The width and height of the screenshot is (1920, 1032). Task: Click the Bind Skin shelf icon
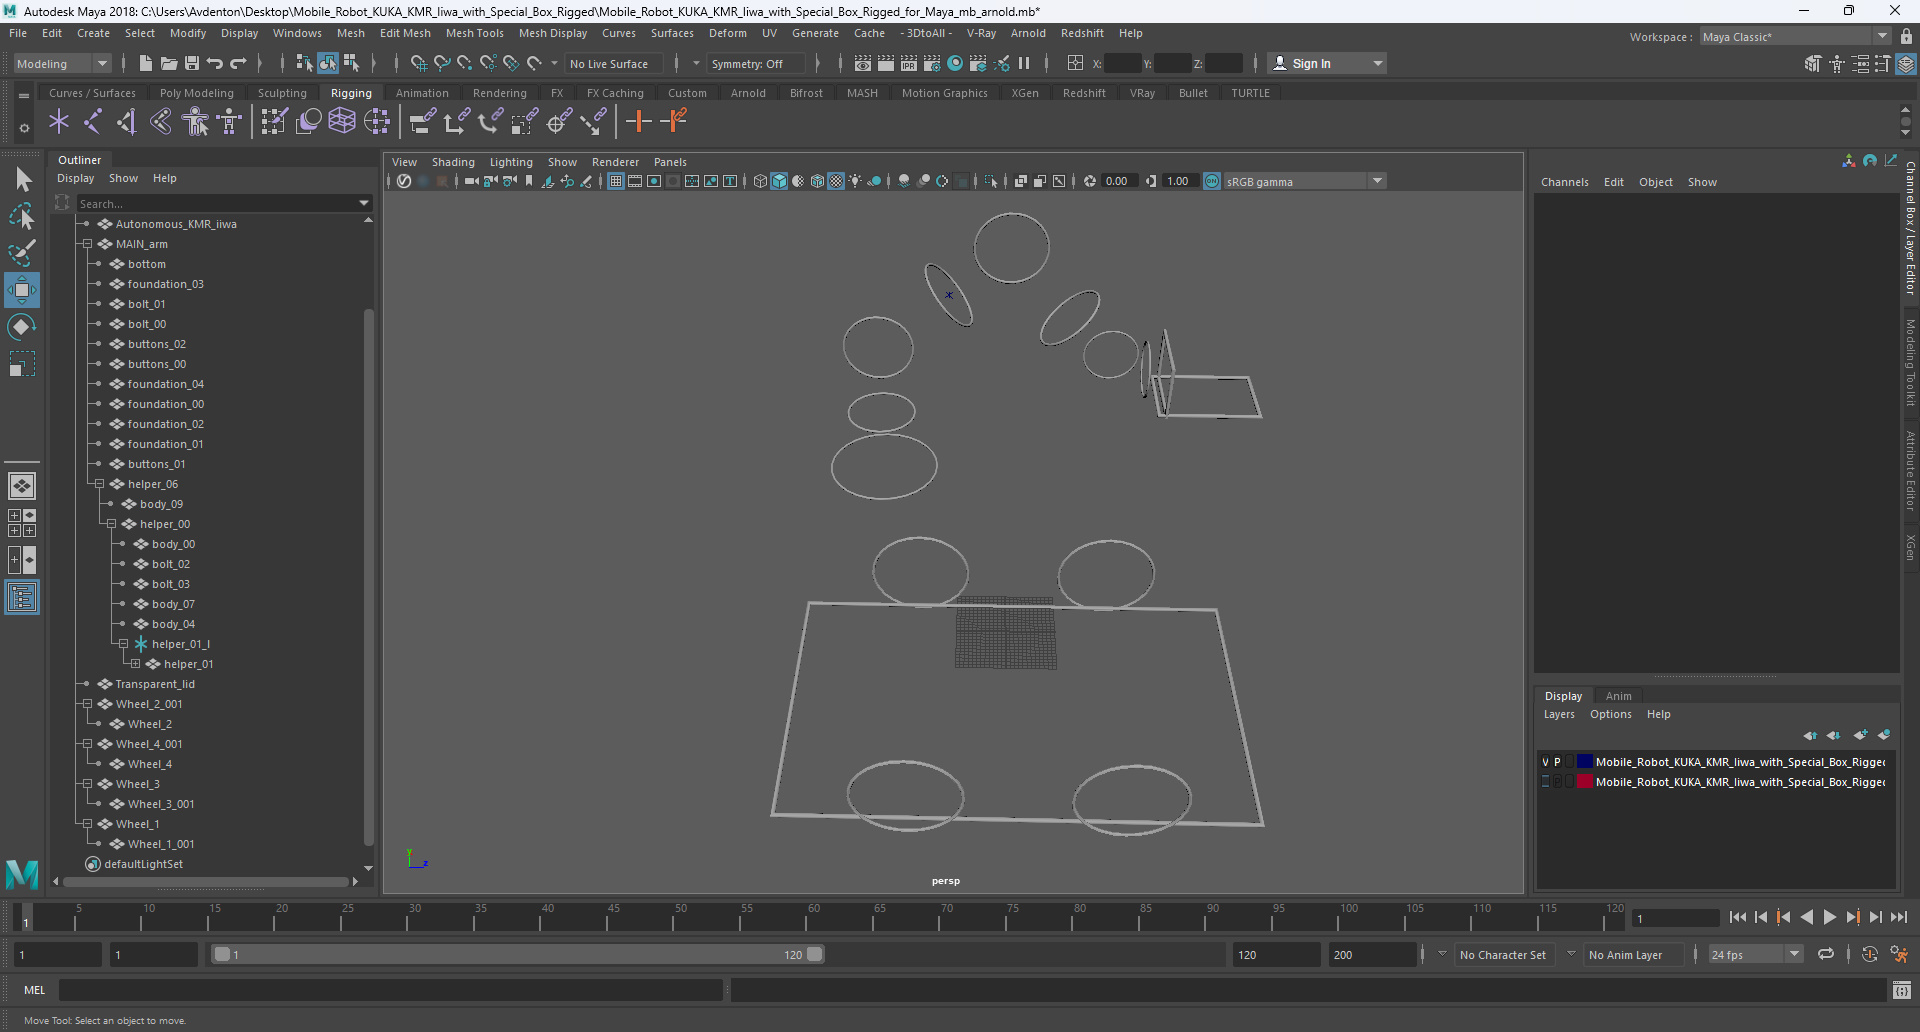click(x=161, y=122)
